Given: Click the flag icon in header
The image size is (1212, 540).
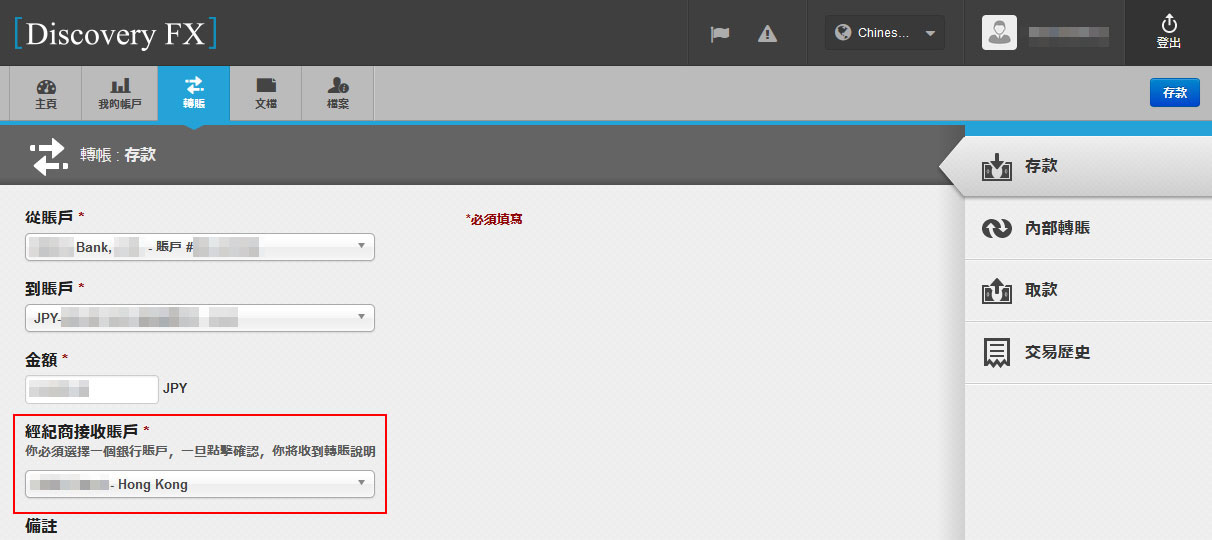Looking at the screenshot, I should (x=720, y=33).
